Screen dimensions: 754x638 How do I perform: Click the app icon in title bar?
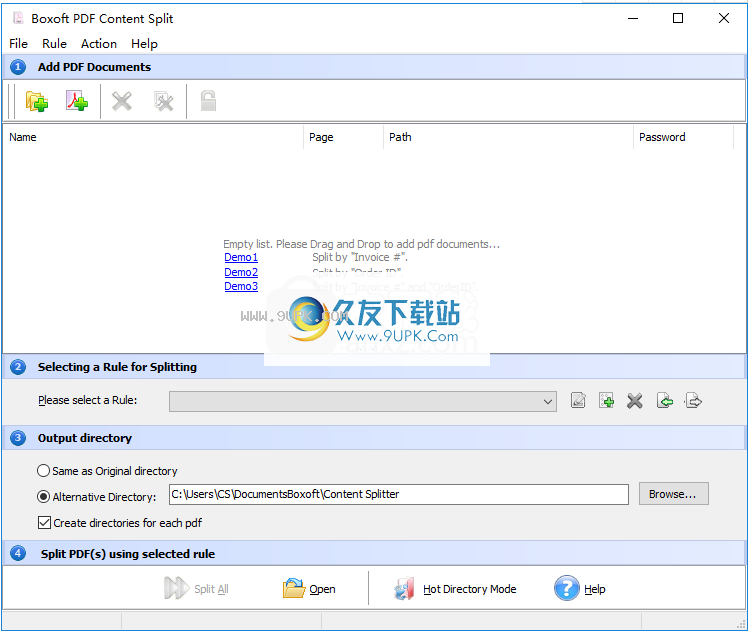pos(18,18)
